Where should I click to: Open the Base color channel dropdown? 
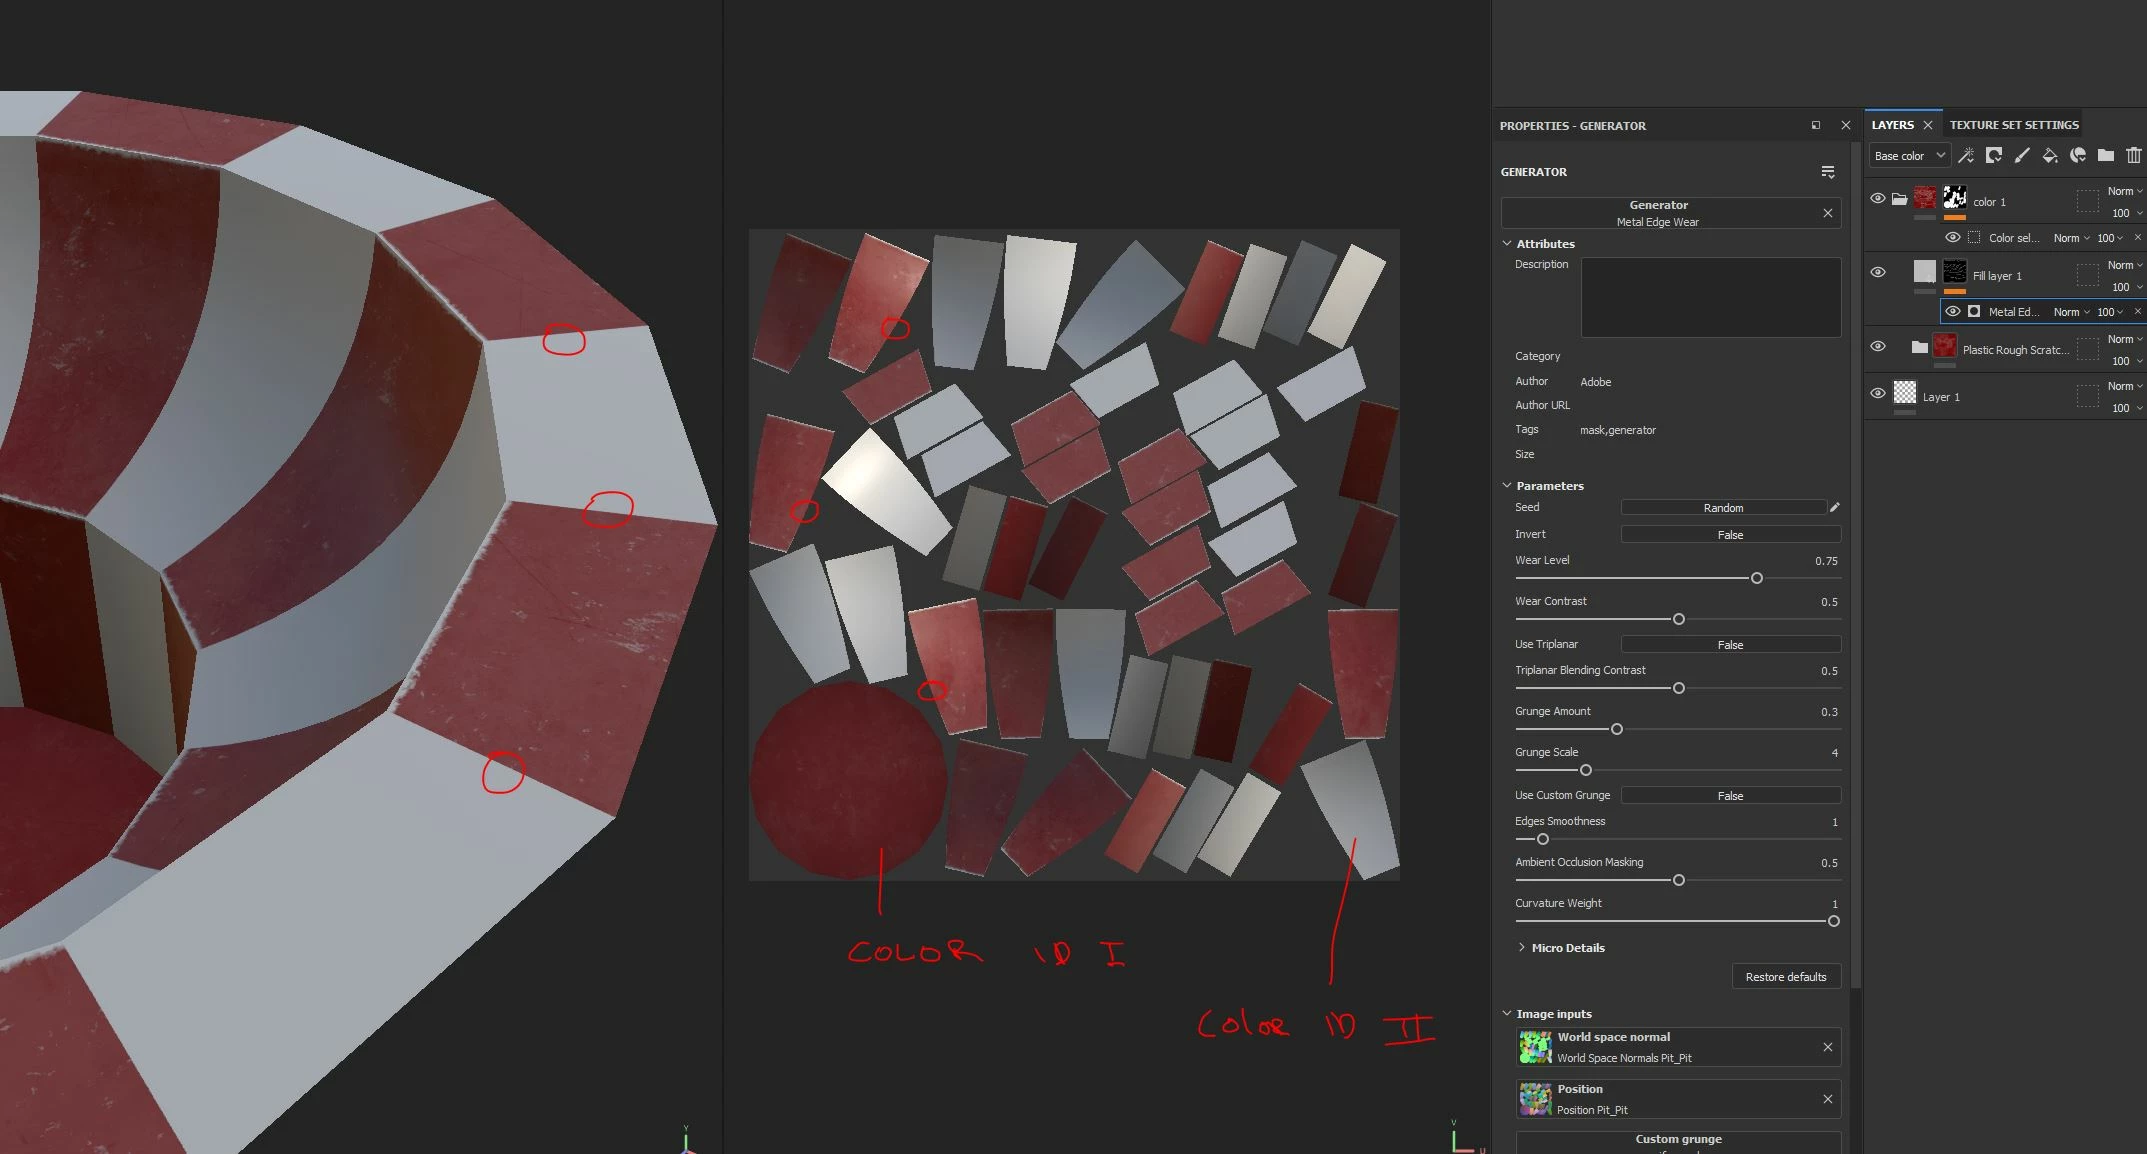(1909, 156)
